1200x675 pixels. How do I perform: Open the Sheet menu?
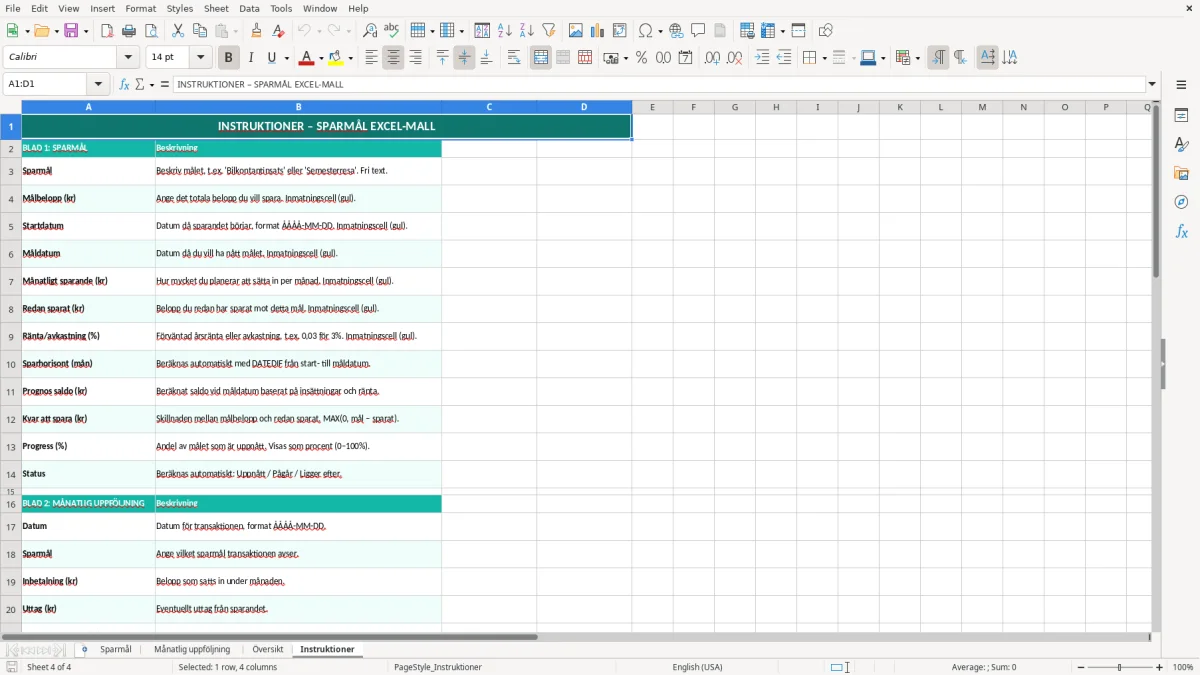click(216, 9)
